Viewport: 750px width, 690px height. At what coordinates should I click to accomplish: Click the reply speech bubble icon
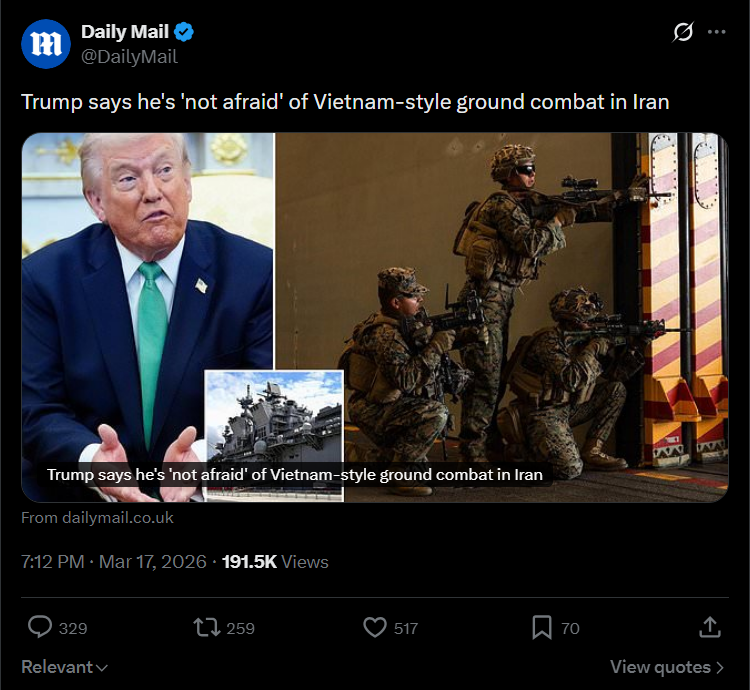coord(40,627)
